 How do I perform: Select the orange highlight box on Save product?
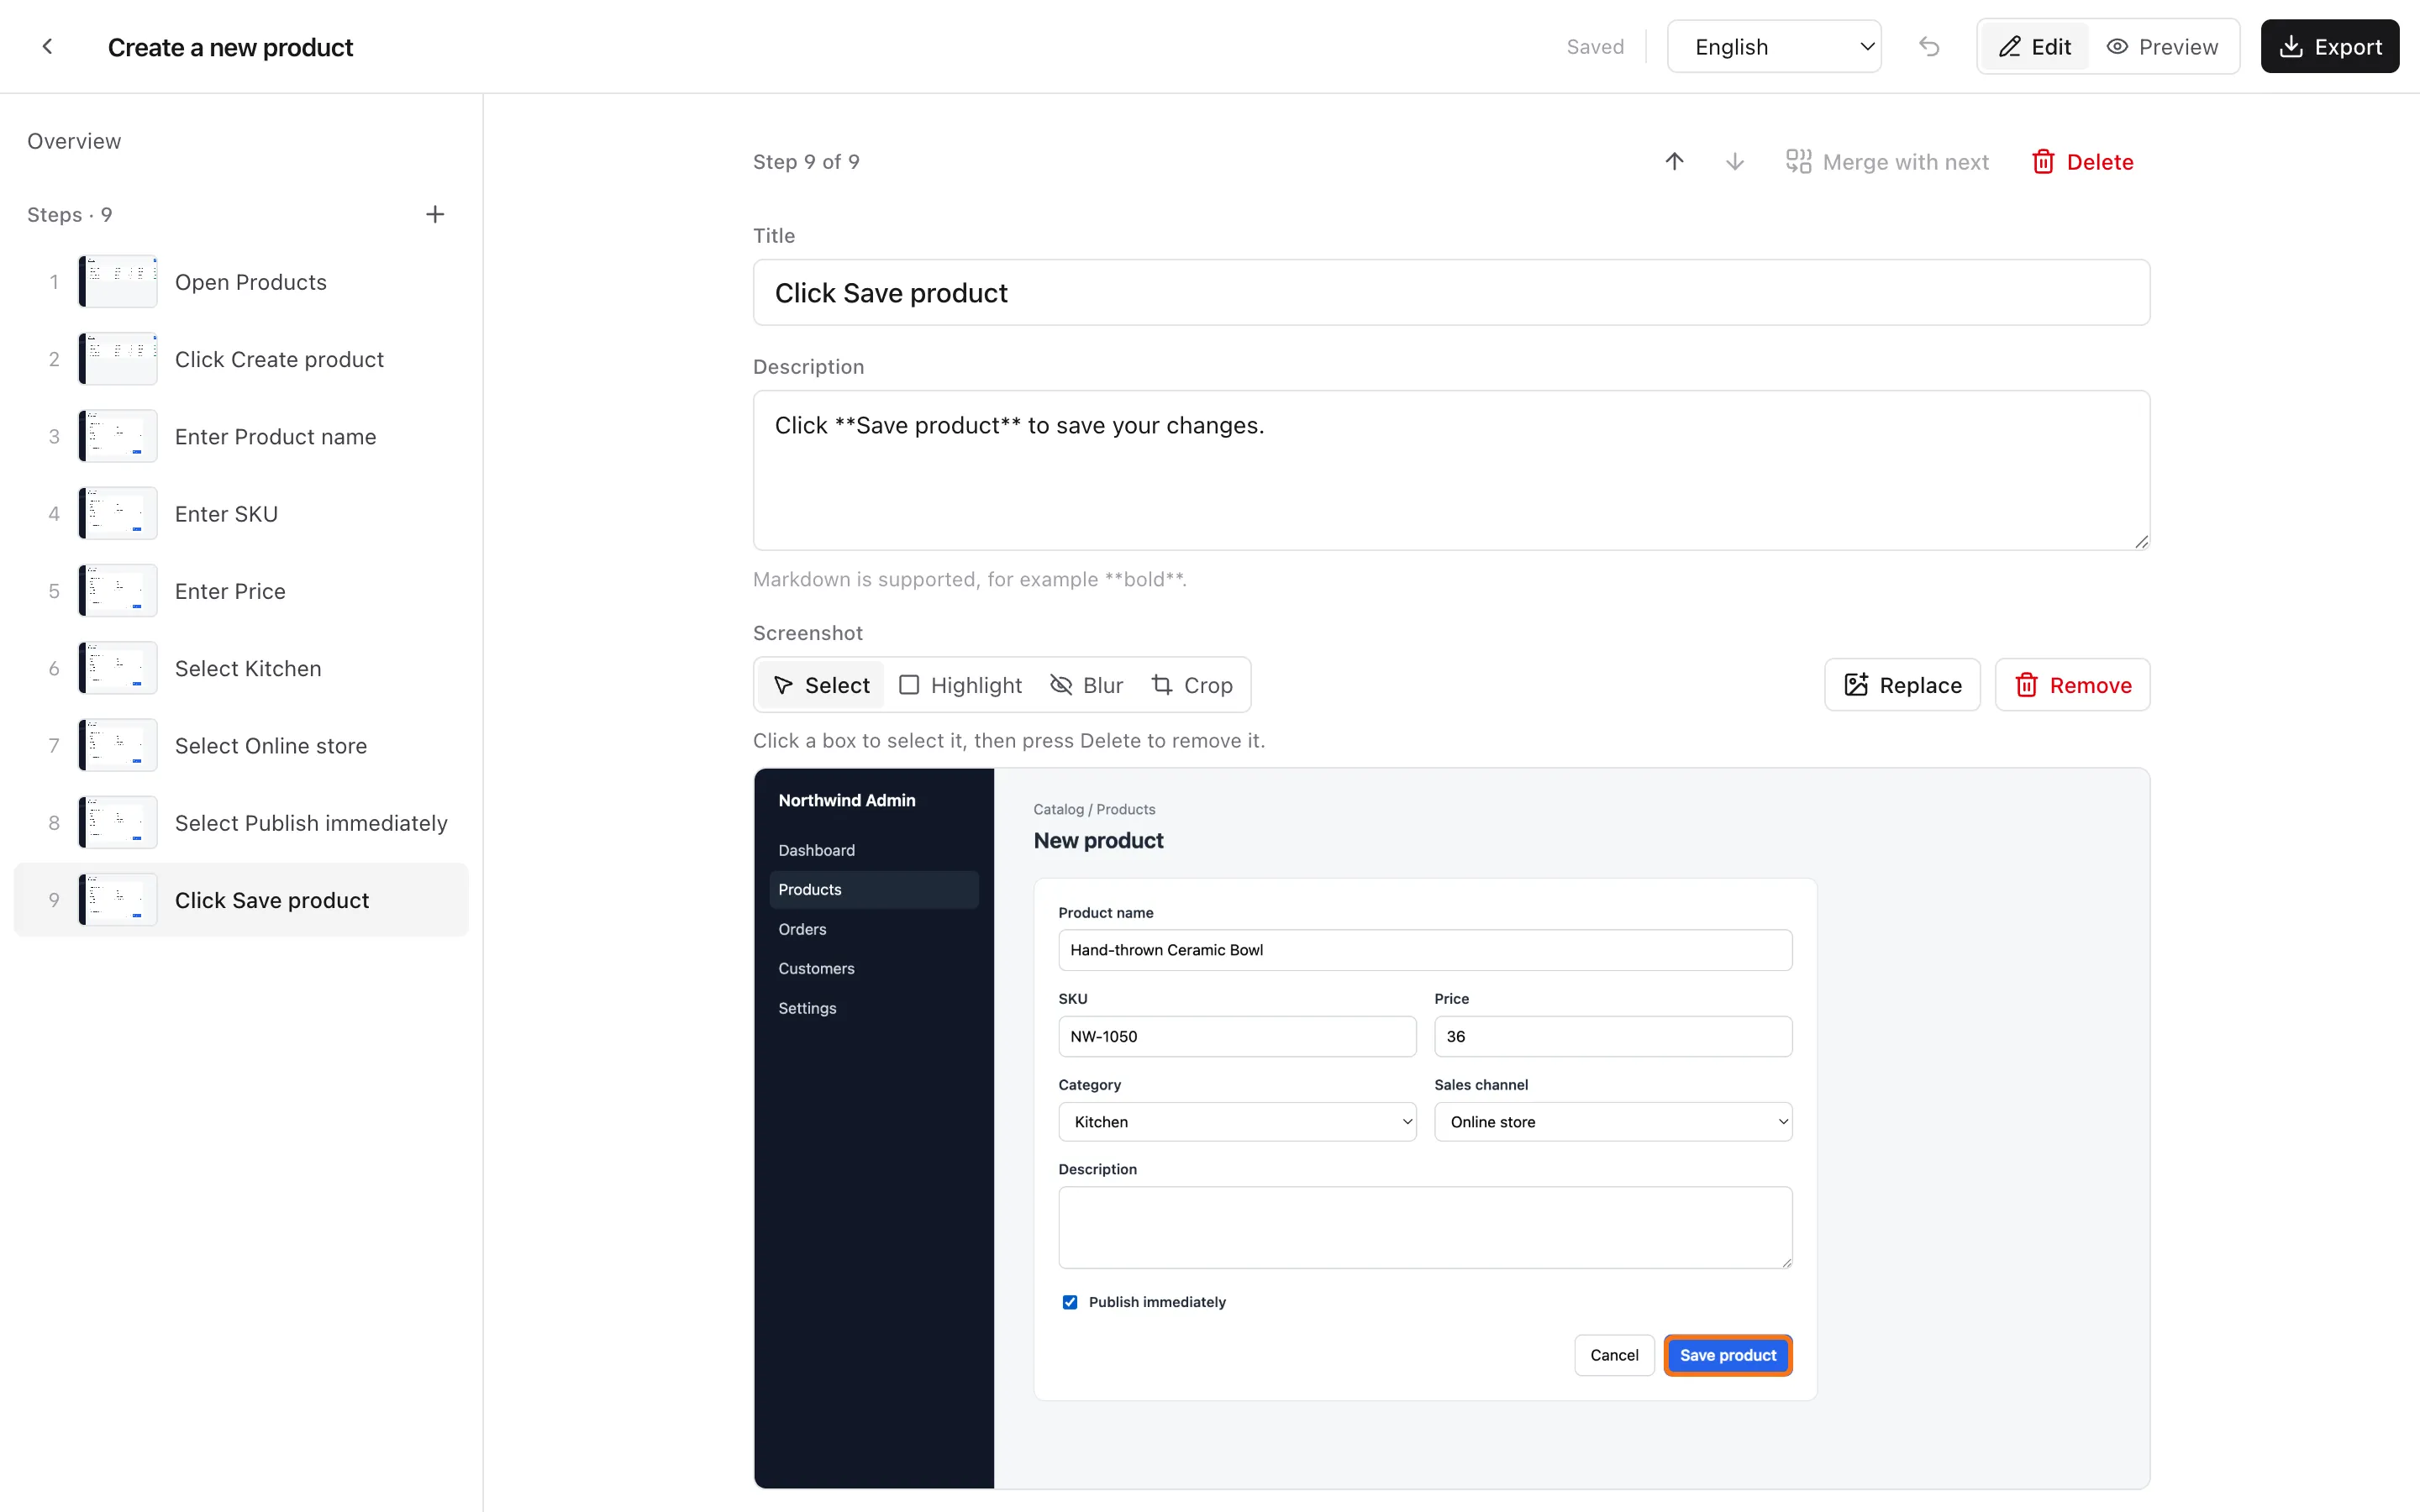pos(1728,1355)
